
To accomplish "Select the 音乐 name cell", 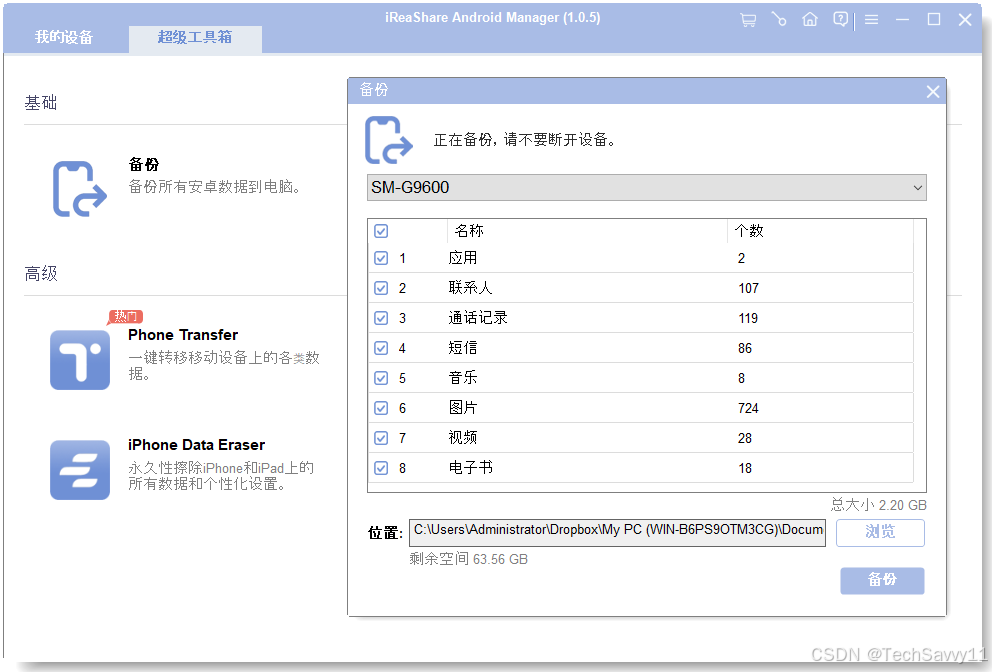I will tap(462, 378).
